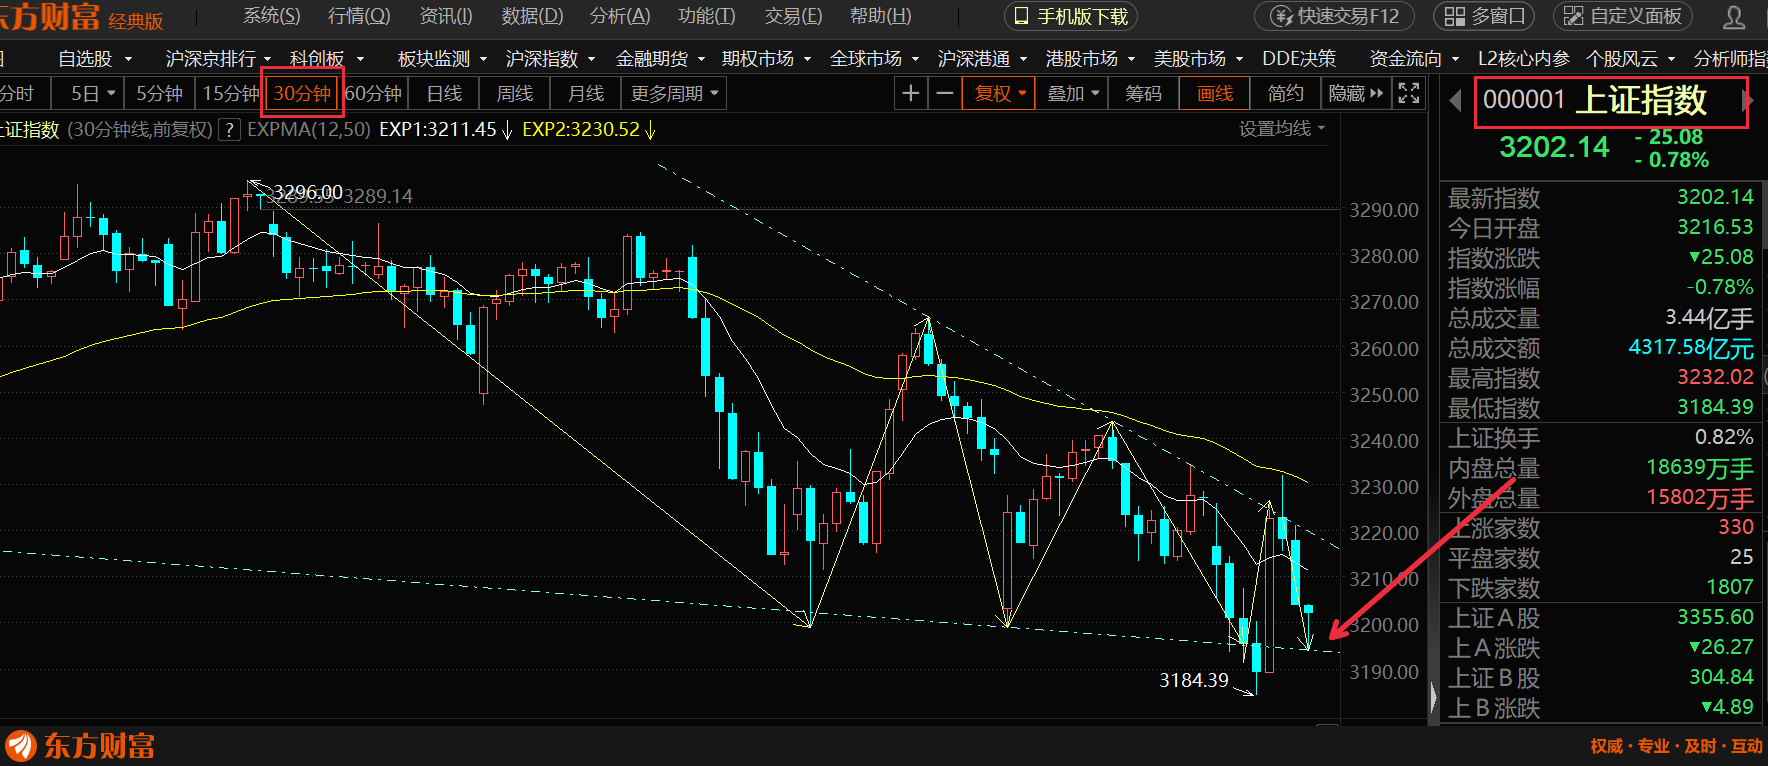Image resolution: width=1768 pixels, height=766 pixels.
Task: Click the EXPMA indicator help question mark
Action: tap(229, 130)
